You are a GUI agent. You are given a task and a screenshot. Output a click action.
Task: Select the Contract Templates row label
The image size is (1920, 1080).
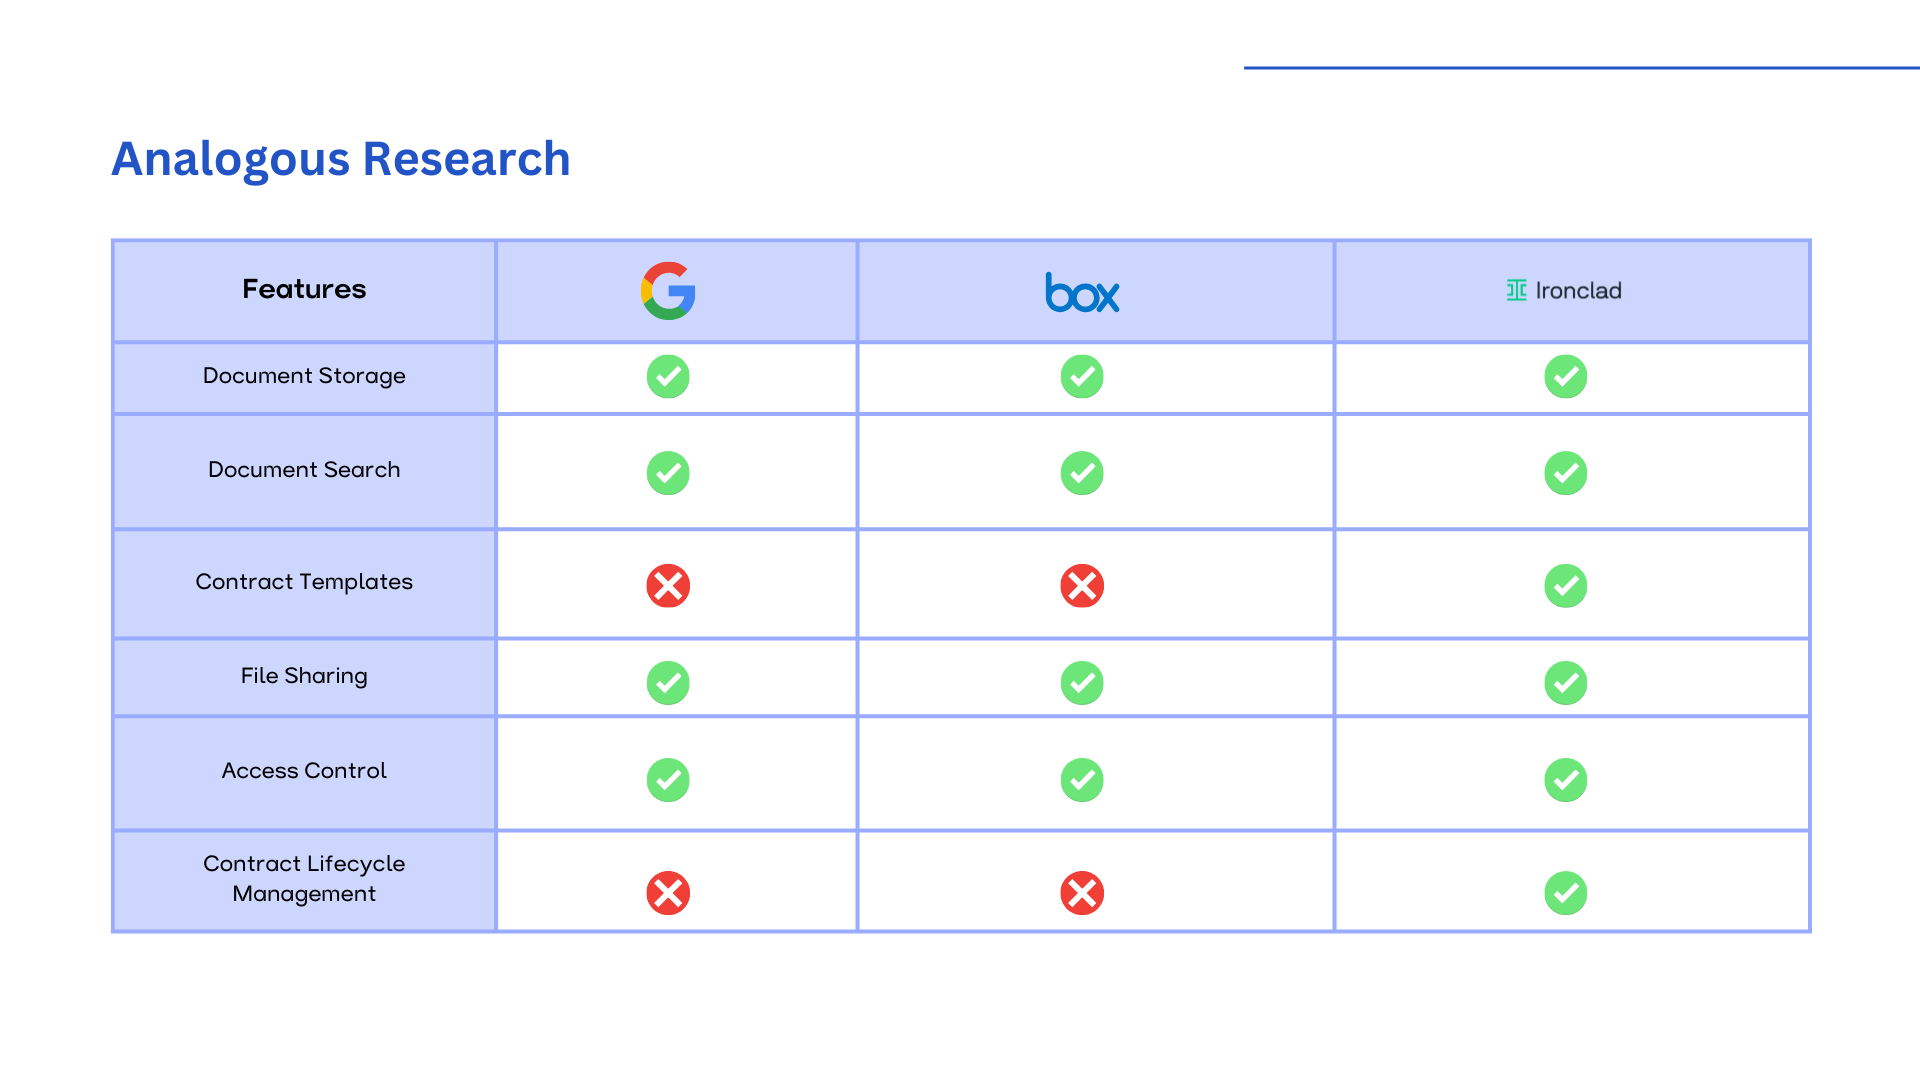304,582
